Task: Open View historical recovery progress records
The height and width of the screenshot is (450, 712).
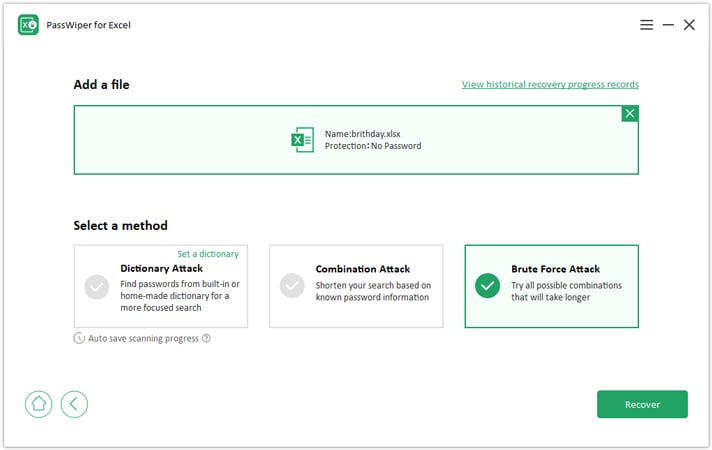Action: (x=550, y=84)
